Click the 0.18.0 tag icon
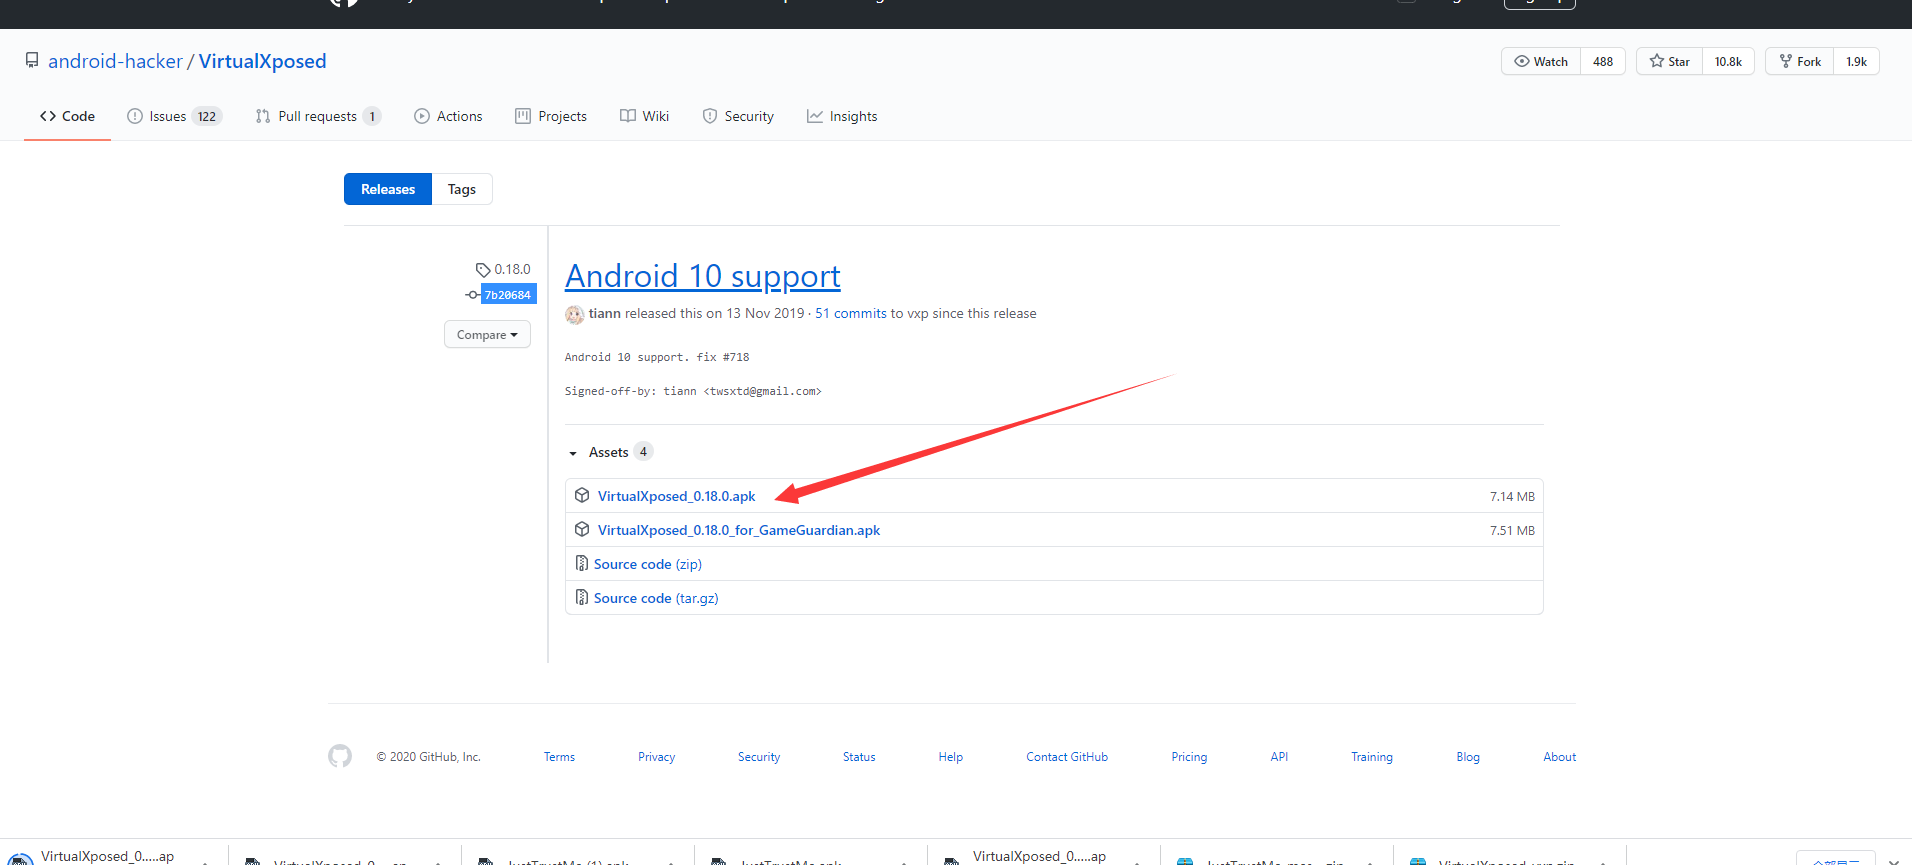This screenshot has height=865, width=1912. coord(483,270)
